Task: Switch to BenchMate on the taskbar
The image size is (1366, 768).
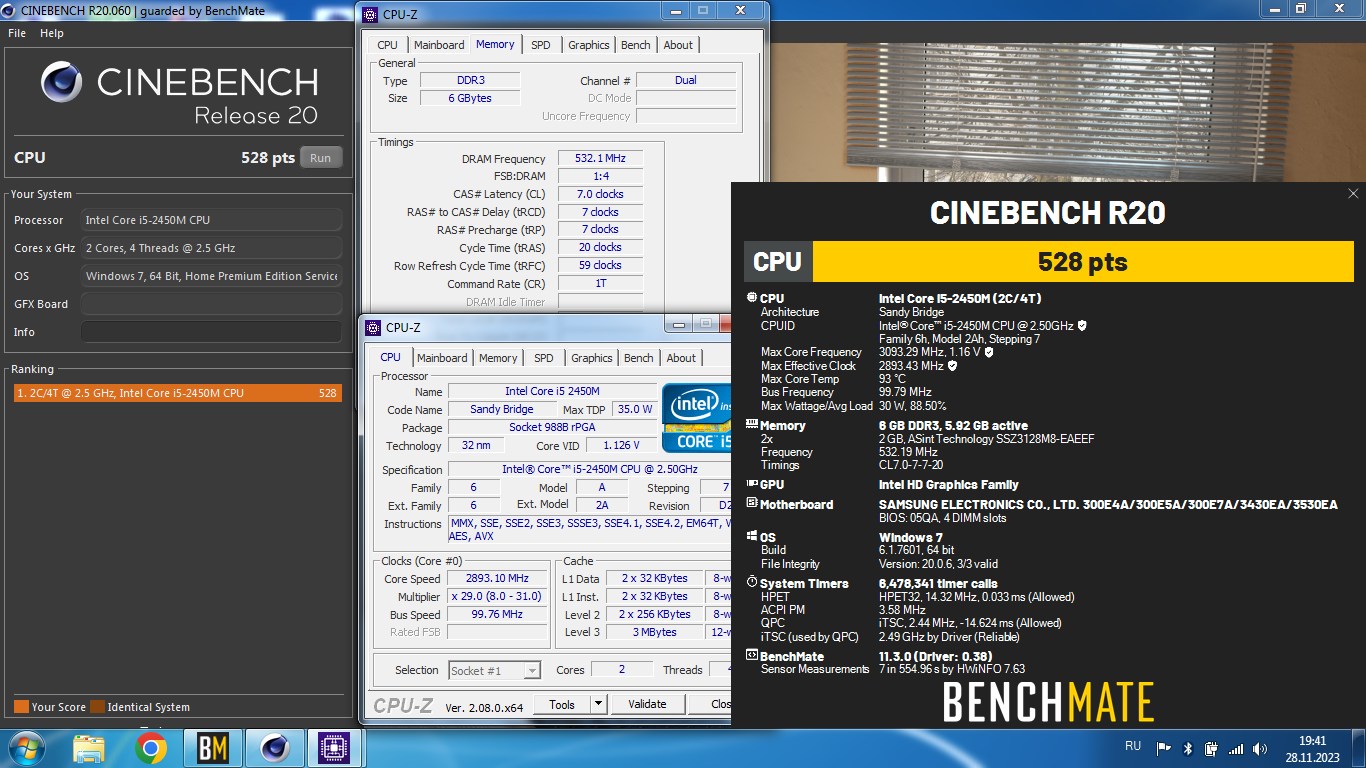Action: [x=213, y=748]
